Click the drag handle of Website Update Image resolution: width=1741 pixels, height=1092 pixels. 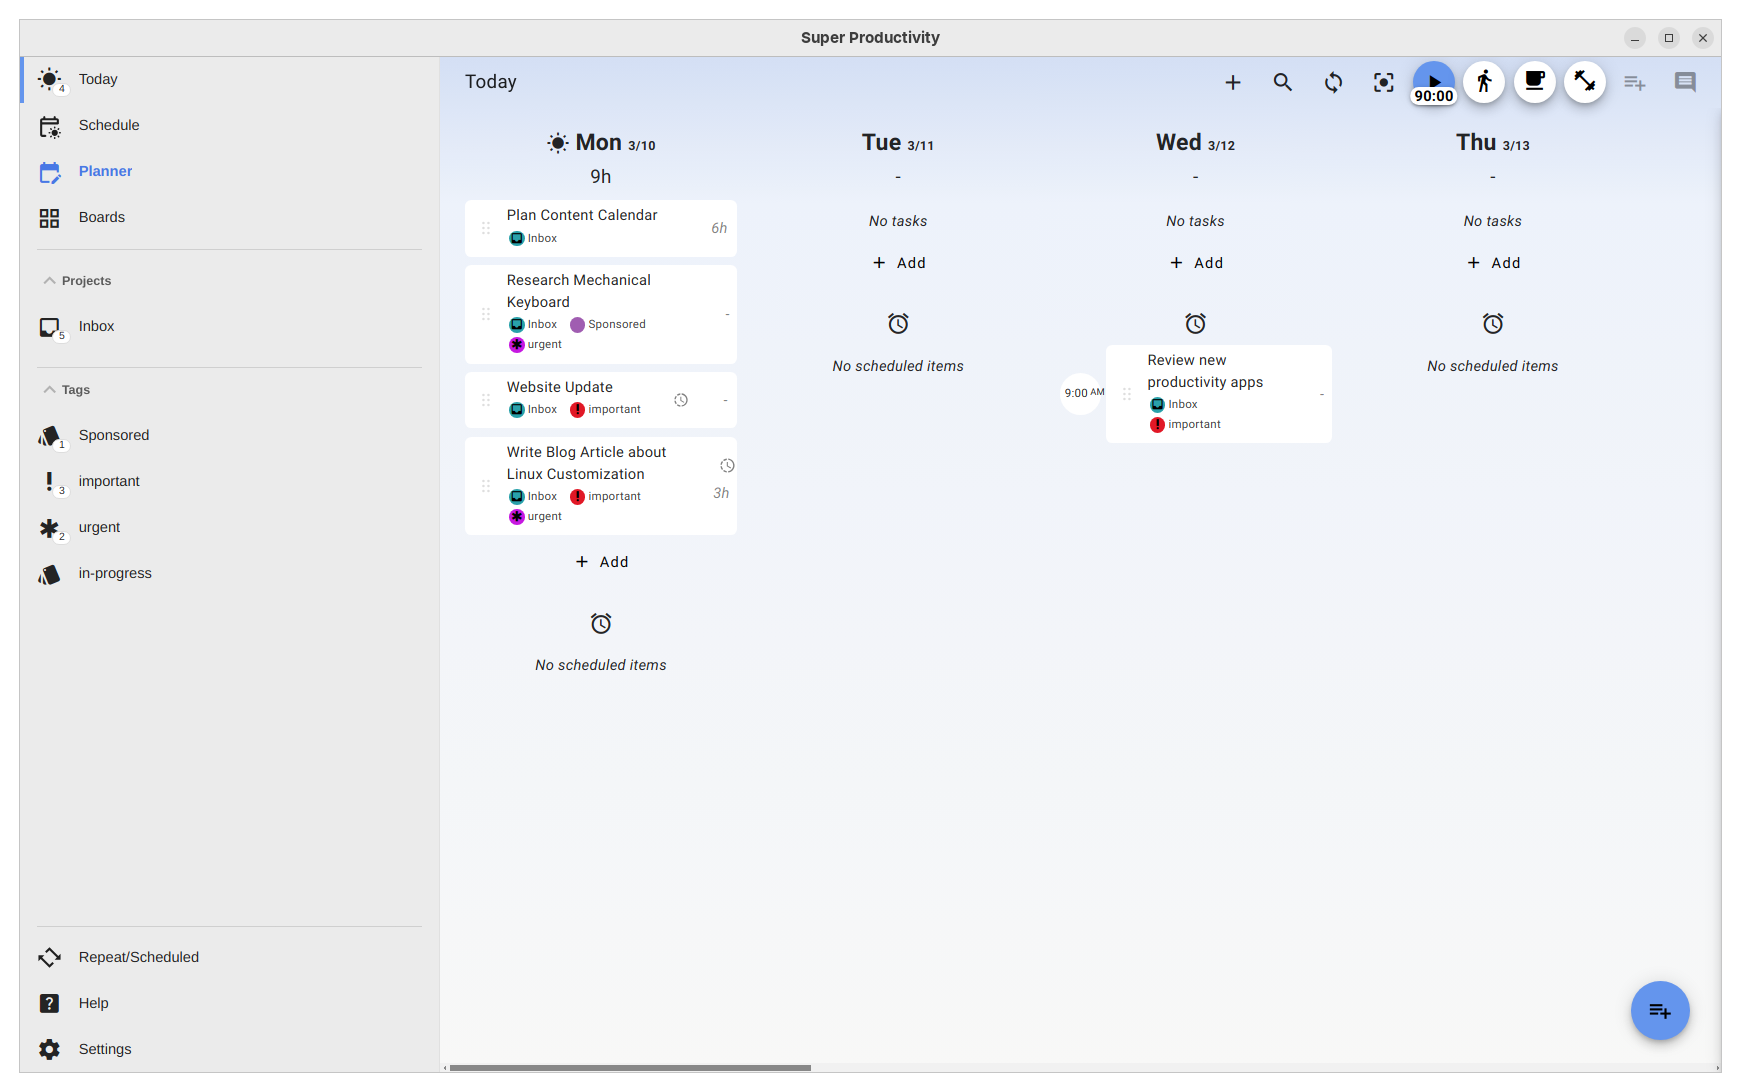click(486, 400)
